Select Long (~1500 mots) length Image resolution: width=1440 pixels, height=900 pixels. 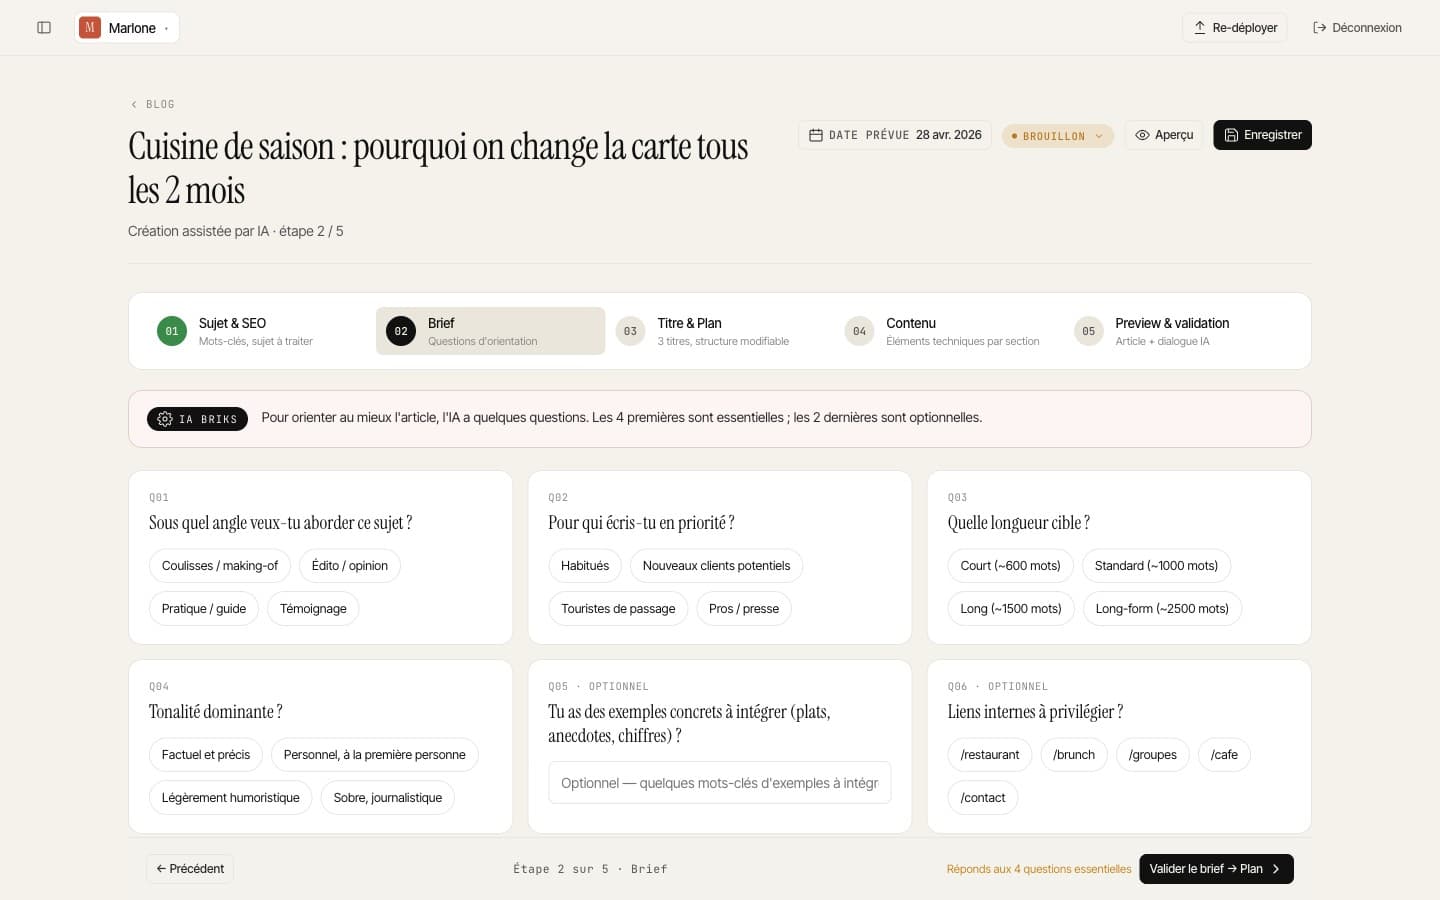point(1011,609)
